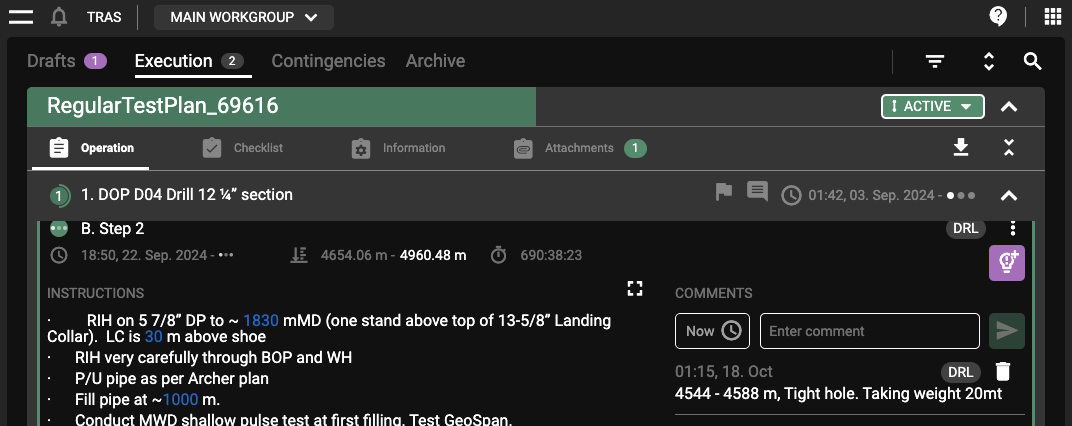Click the purple lightbulb suggestion button
The width and height of the screenshot is (1072, 426).
[1006, 263]
